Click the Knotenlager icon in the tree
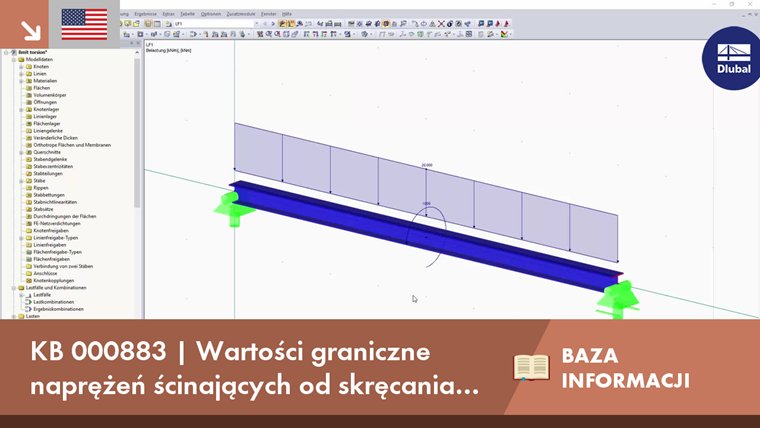760x428 pixels. (x=29, y=110)
